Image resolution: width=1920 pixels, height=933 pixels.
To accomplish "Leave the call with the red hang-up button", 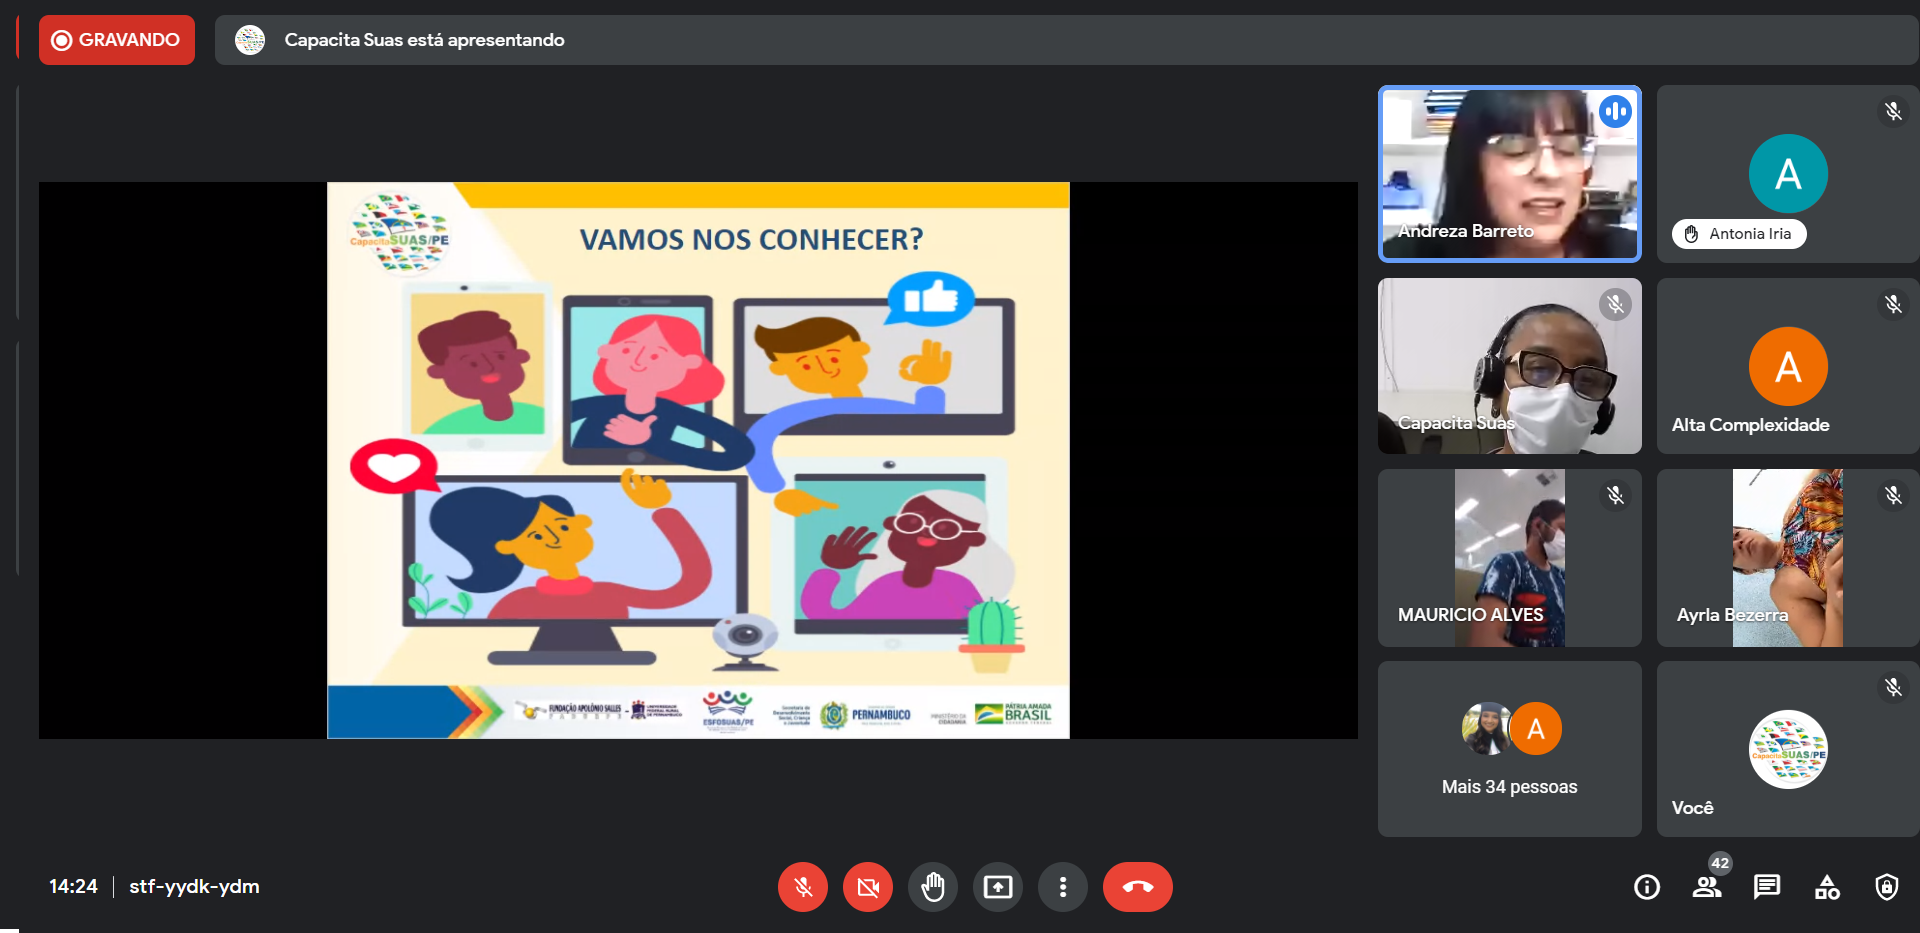I will [x=1137, y=887].
